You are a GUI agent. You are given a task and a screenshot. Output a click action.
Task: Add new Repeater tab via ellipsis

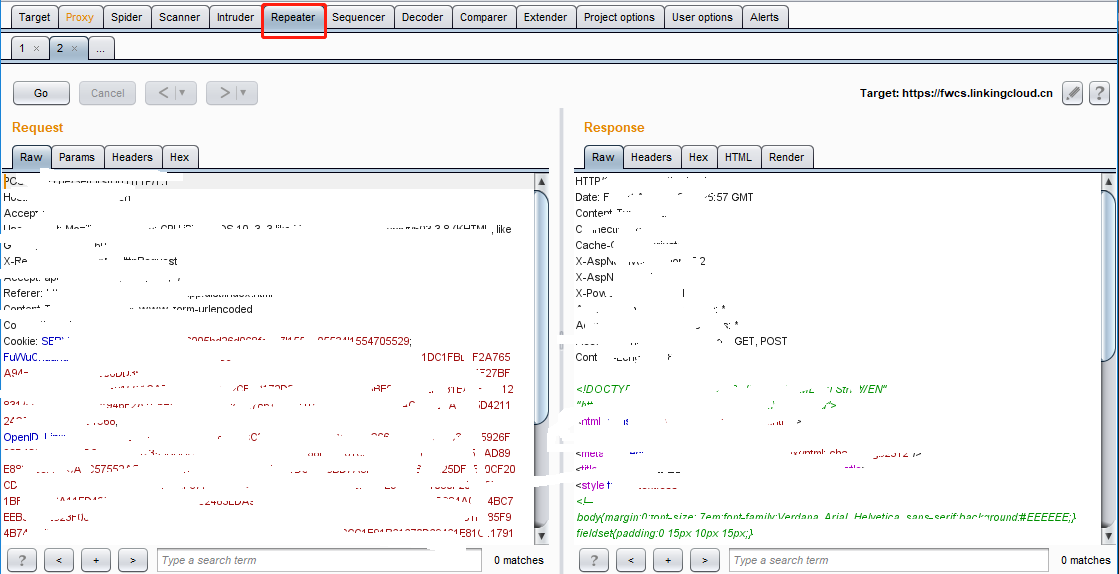[x=101, y=49]
